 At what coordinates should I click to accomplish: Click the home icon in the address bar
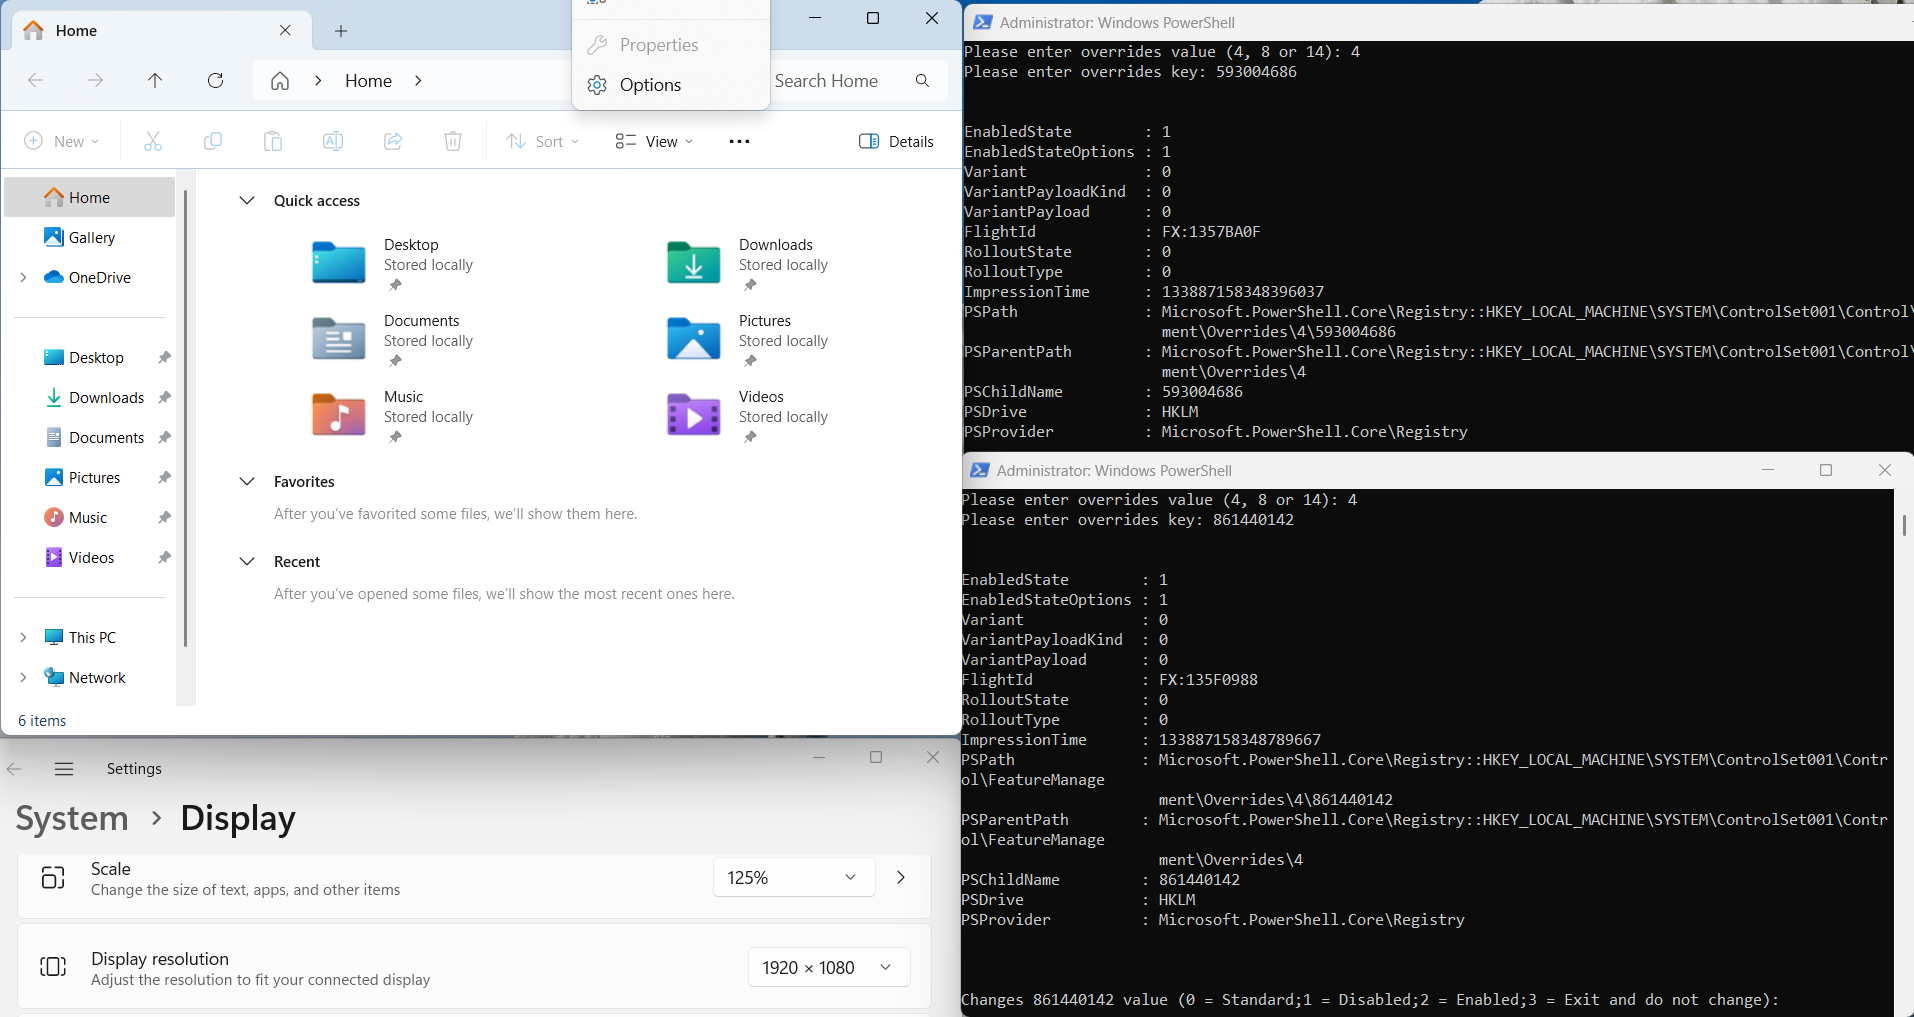click(x=280, y=81)
